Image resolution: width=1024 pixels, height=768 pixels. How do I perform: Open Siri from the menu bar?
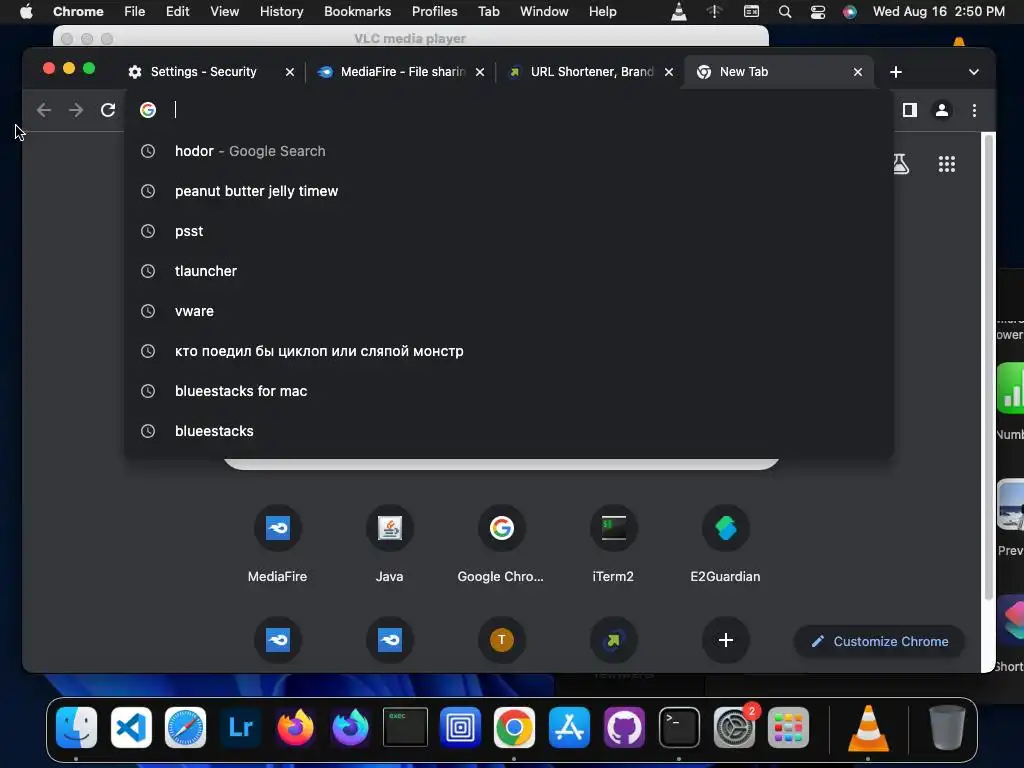pos(850,12)
